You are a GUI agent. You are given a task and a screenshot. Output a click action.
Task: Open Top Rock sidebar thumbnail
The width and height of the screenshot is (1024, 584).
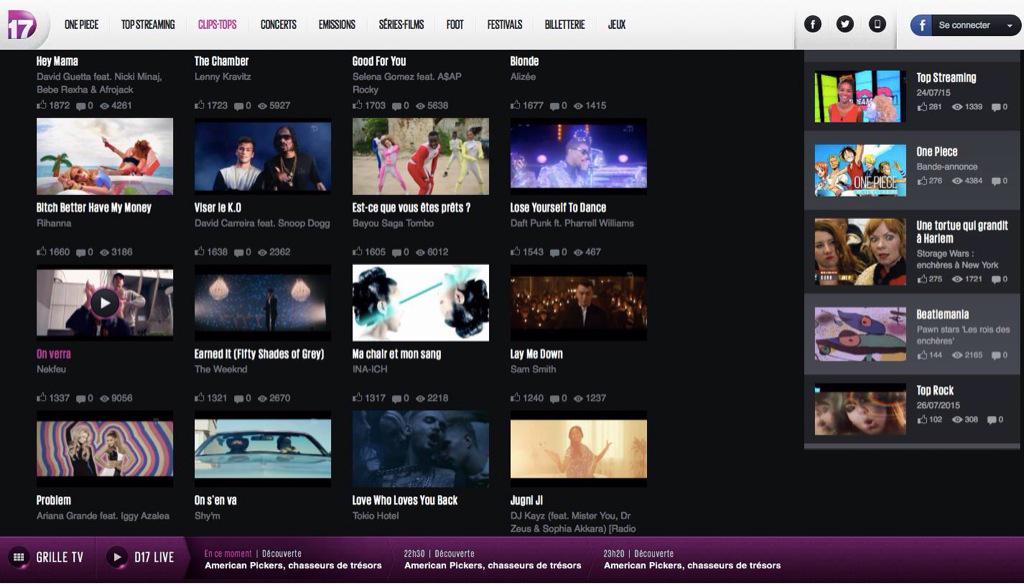(x=860, y=410)
